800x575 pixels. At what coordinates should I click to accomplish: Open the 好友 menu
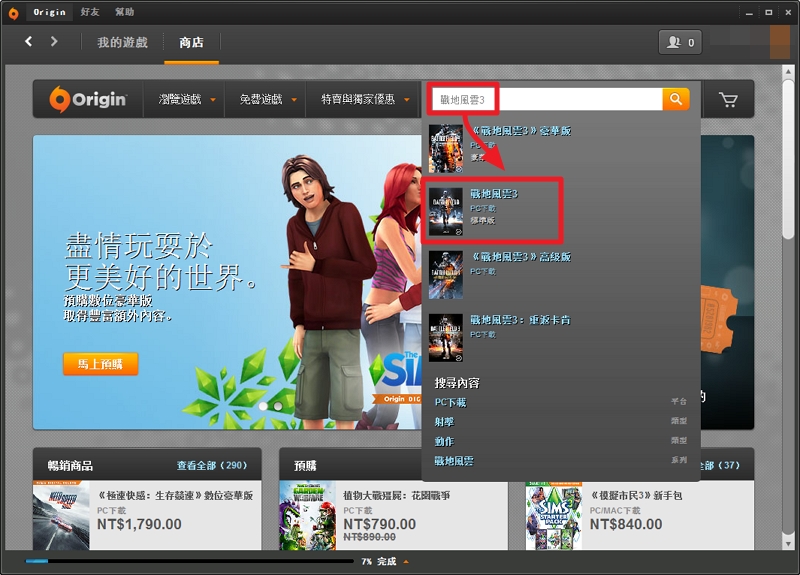click(x=89, y=12)
